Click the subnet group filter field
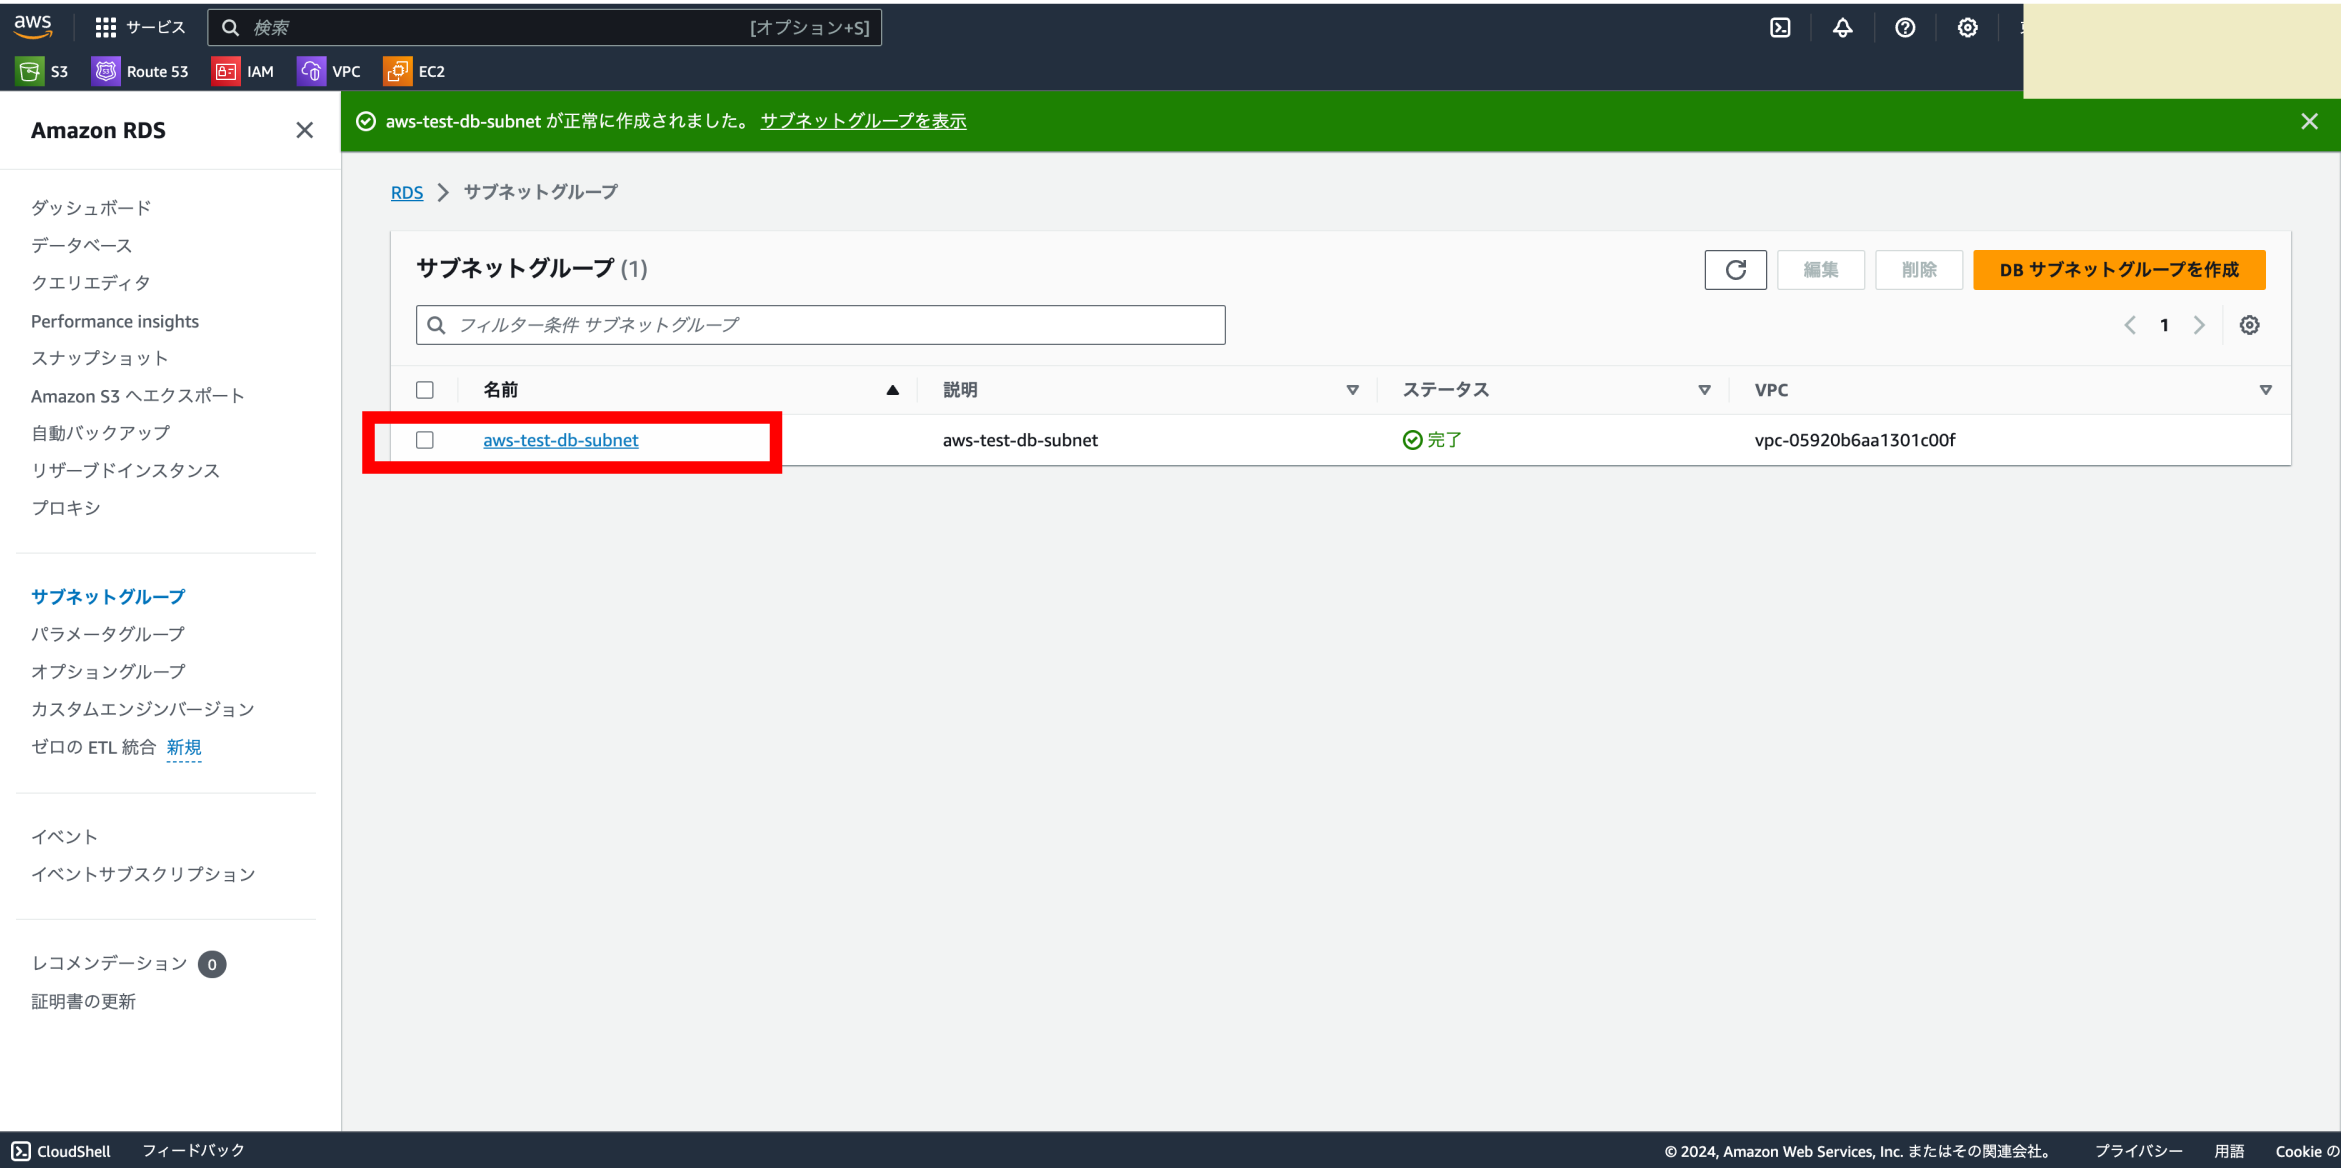Image resolution: width=2342 pixels, height=1168 pixels. point(820,325)
